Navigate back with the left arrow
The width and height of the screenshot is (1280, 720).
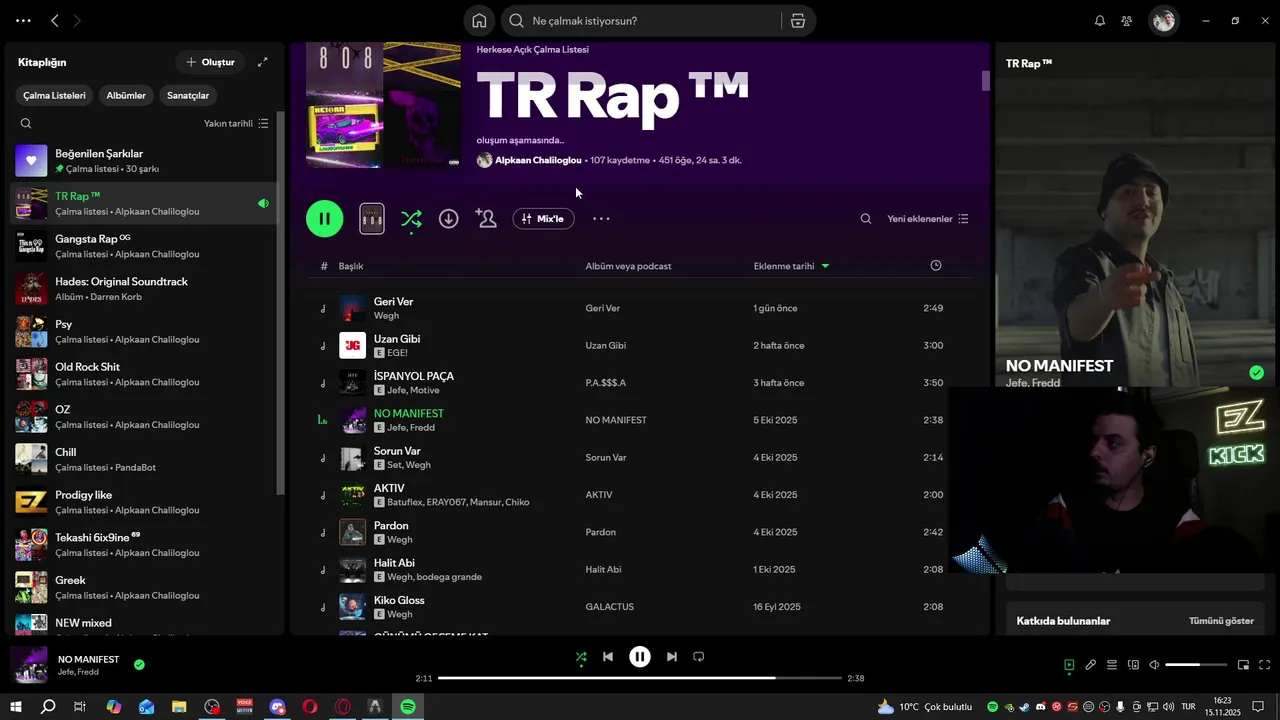[55, 21]
